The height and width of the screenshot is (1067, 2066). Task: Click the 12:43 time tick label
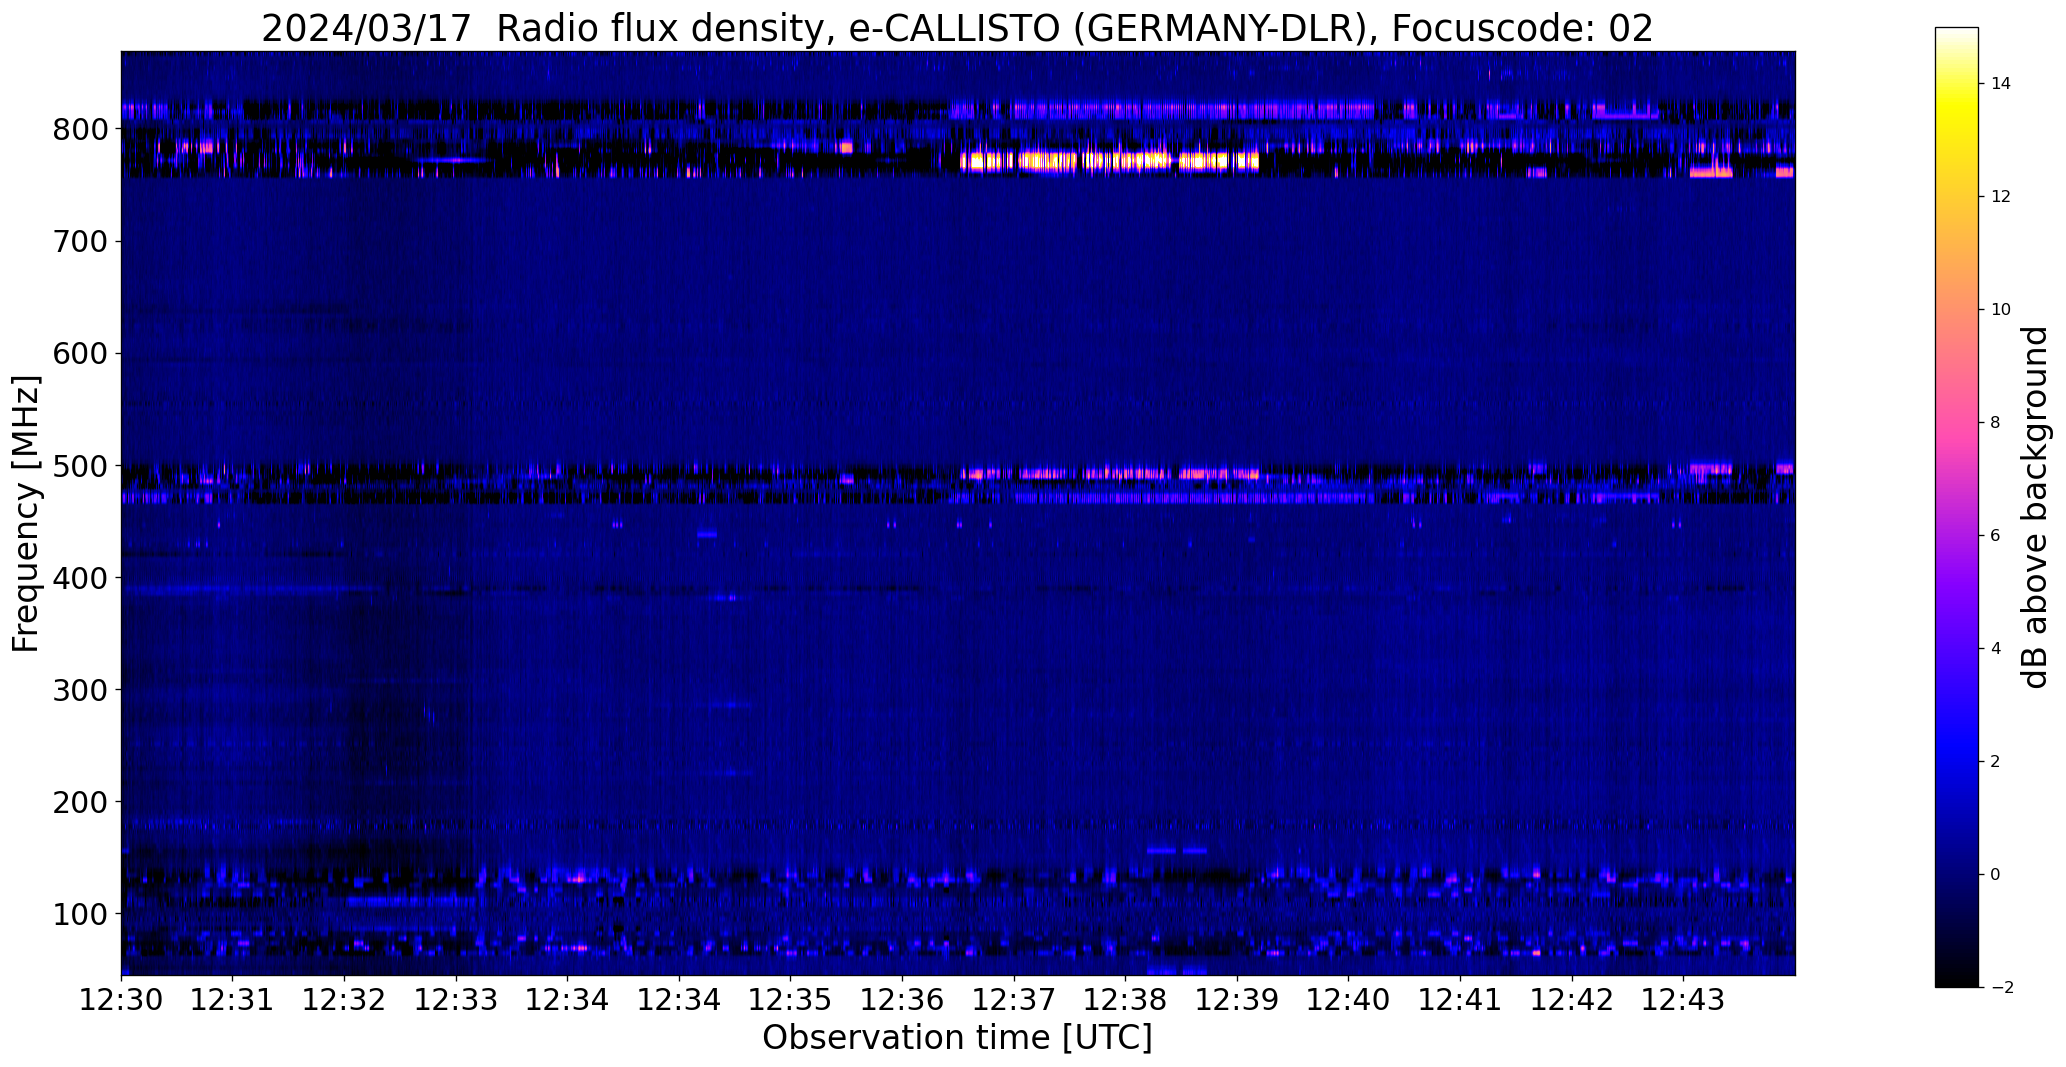coord(1684,1000)
